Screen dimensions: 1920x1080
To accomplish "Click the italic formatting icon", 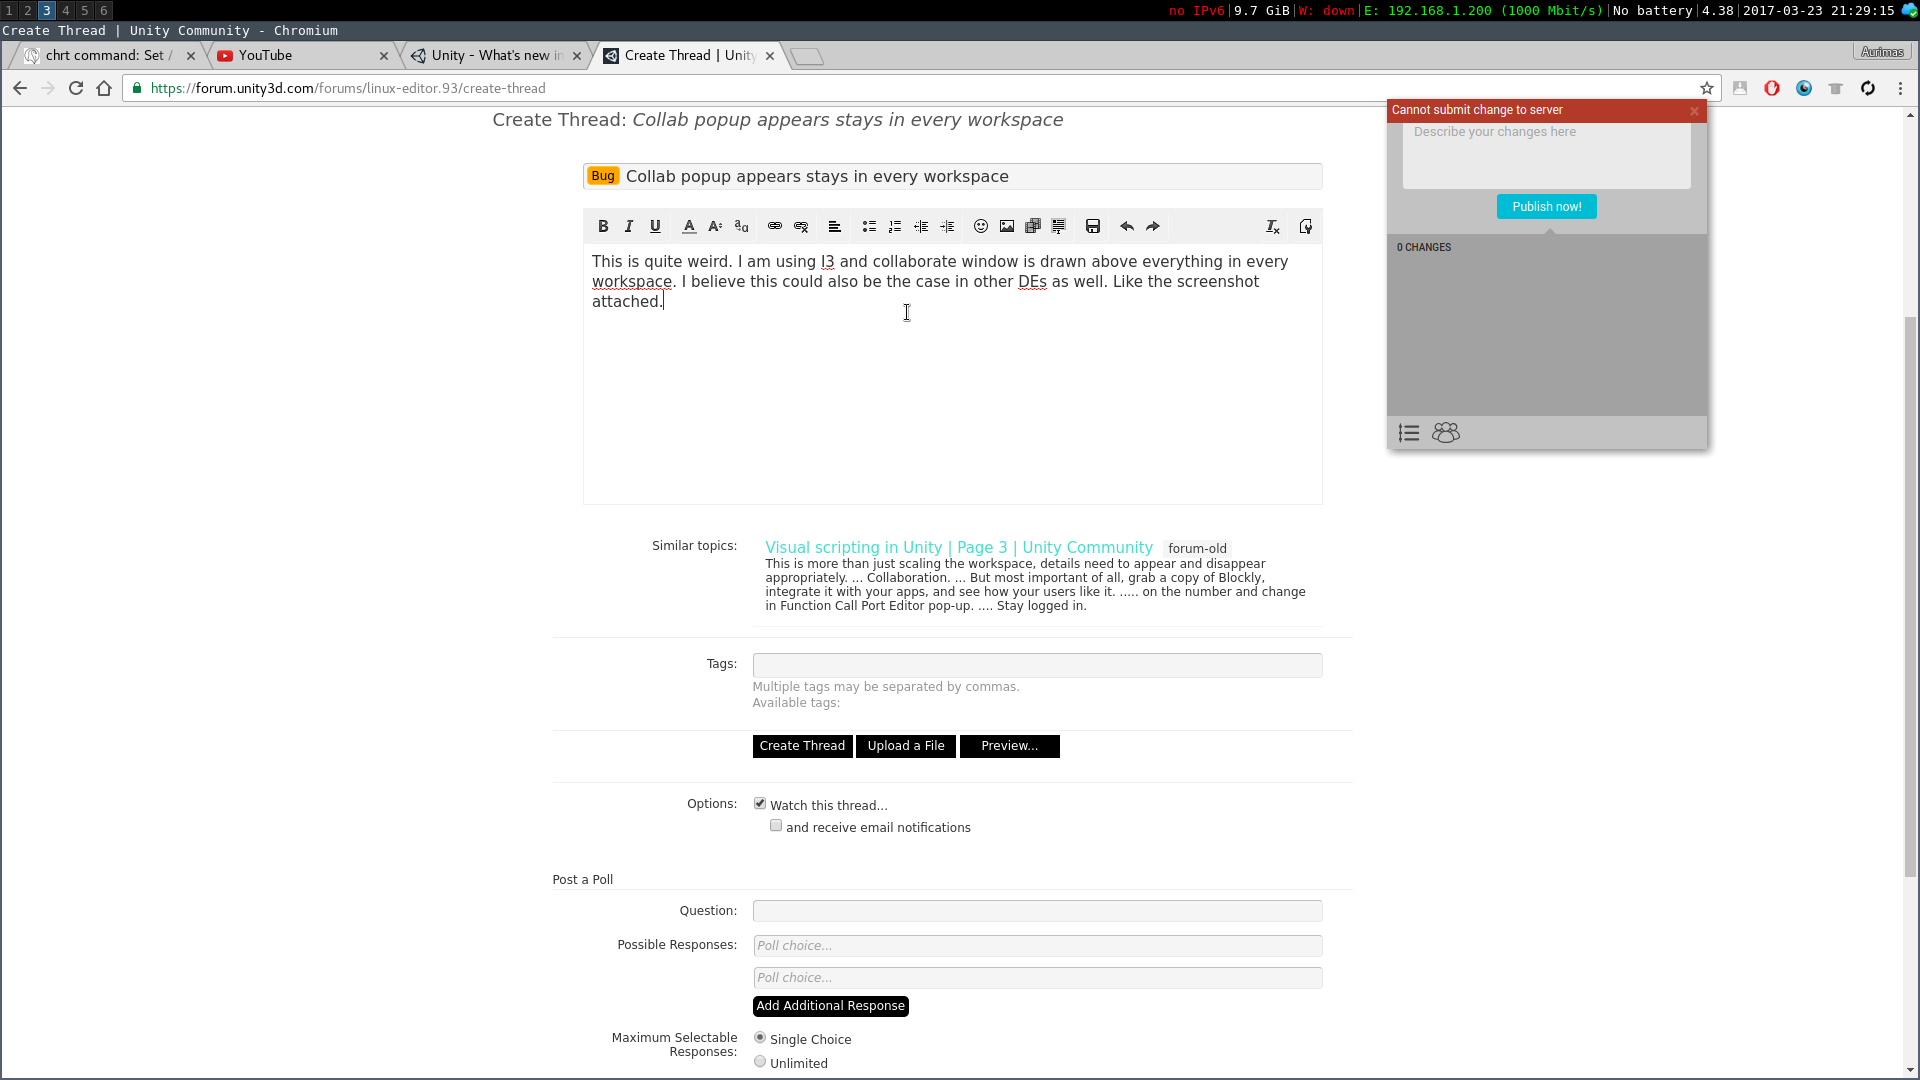I will click(629, 227).
